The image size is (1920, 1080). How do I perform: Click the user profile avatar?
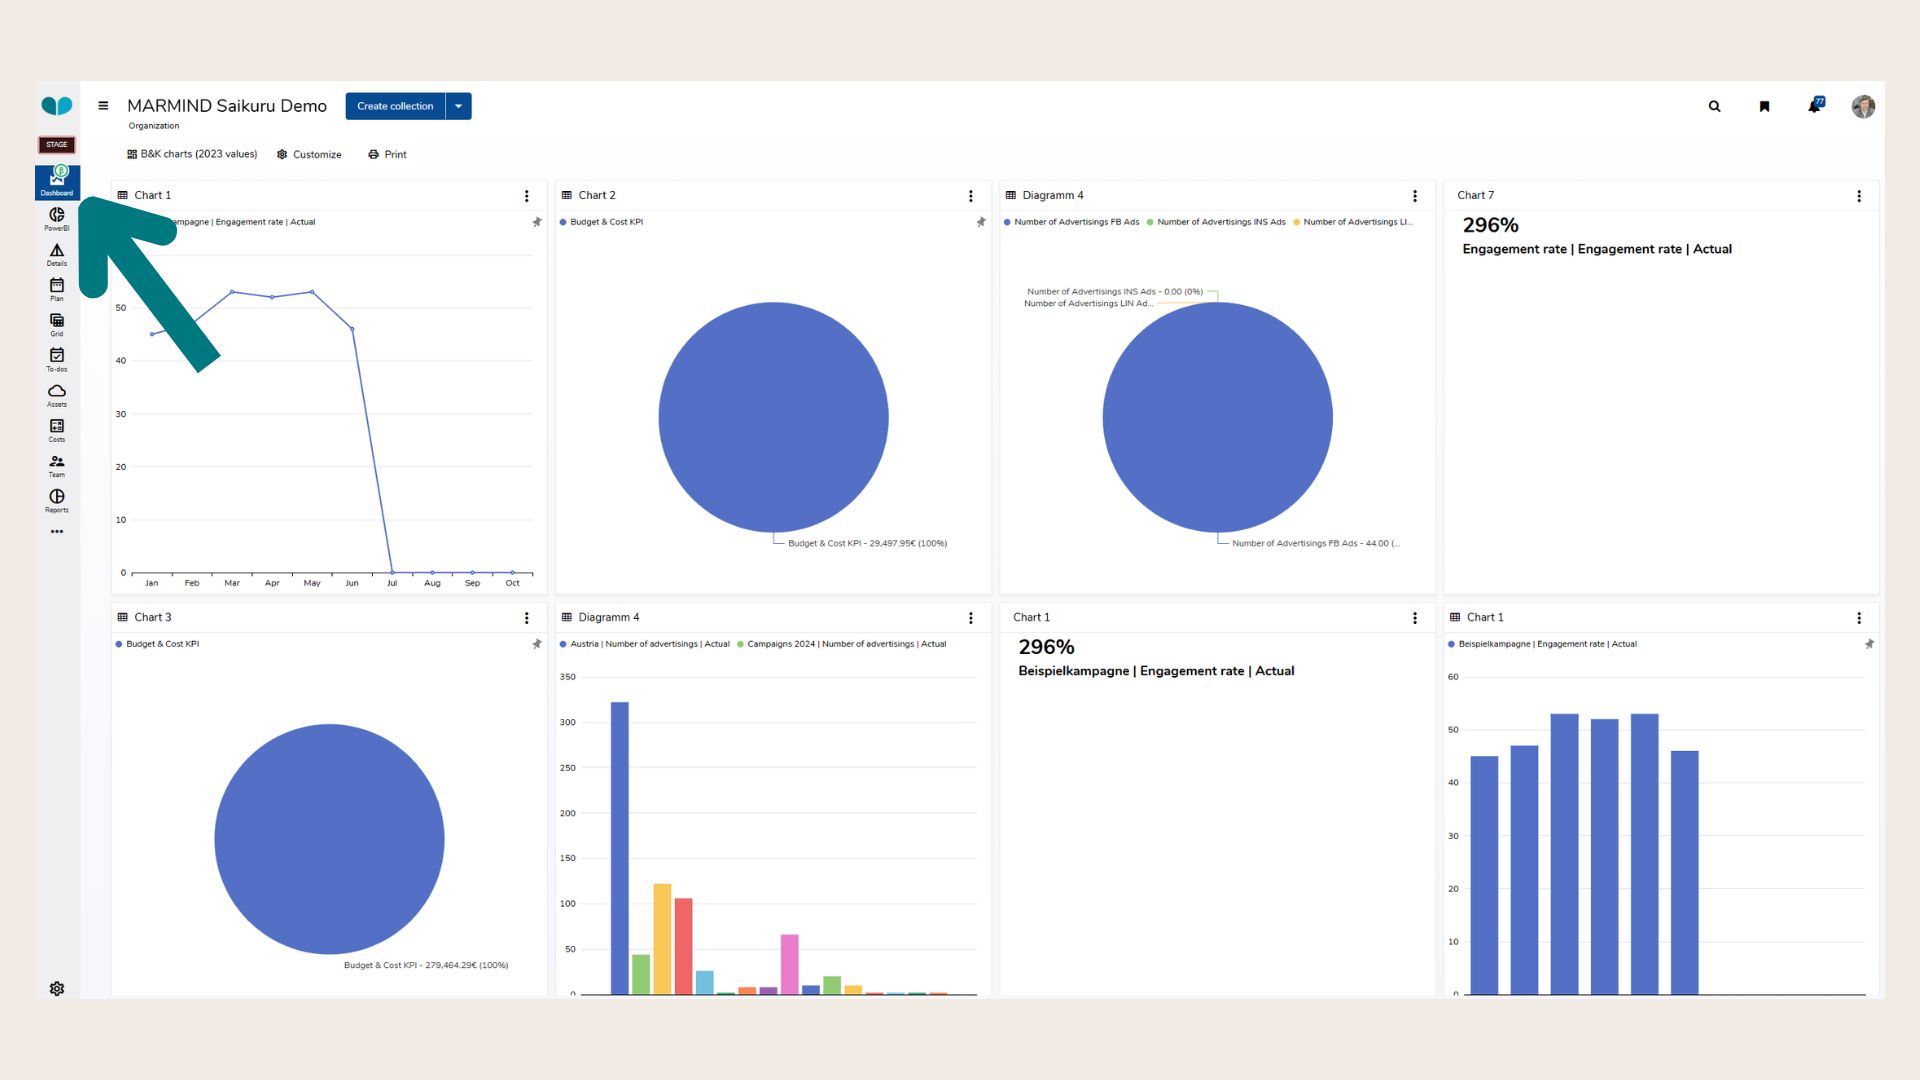click(x=1862, y=106)
